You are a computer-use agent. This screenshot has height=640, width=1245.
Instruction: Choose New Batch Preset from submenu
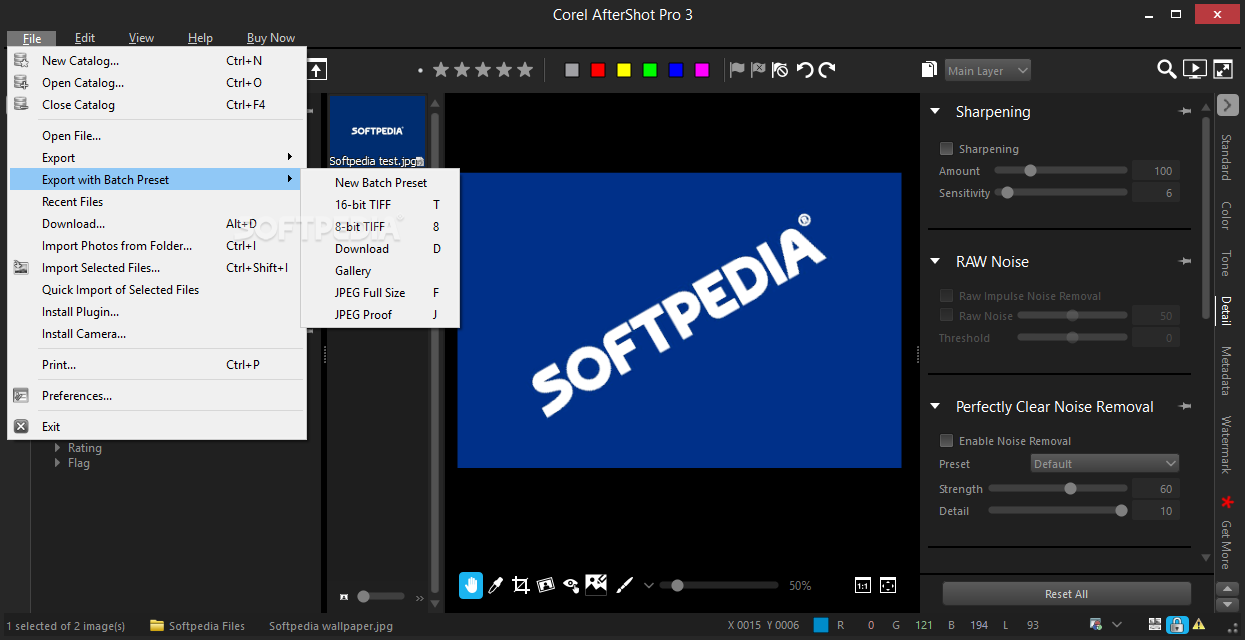click(x=380, y=182)
